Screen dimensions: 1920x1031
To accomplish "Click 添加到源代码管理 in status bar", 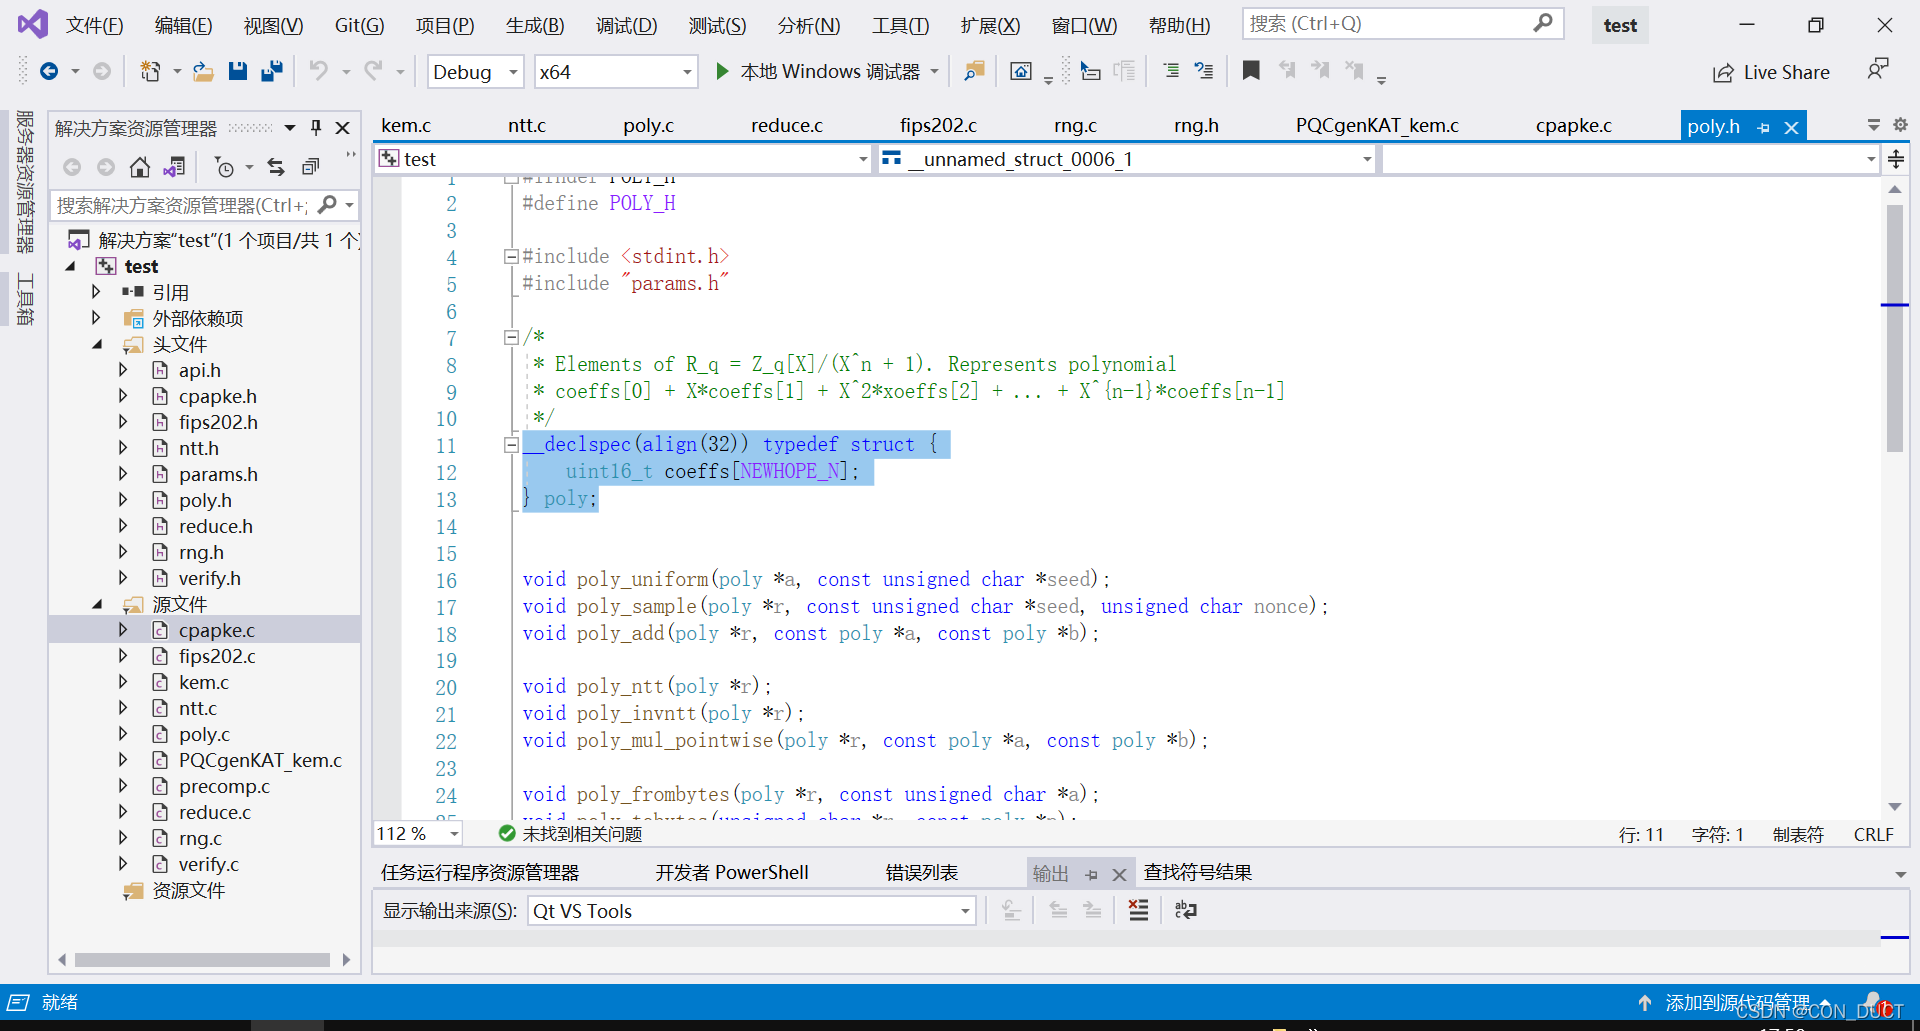I will point(1736,1002).
